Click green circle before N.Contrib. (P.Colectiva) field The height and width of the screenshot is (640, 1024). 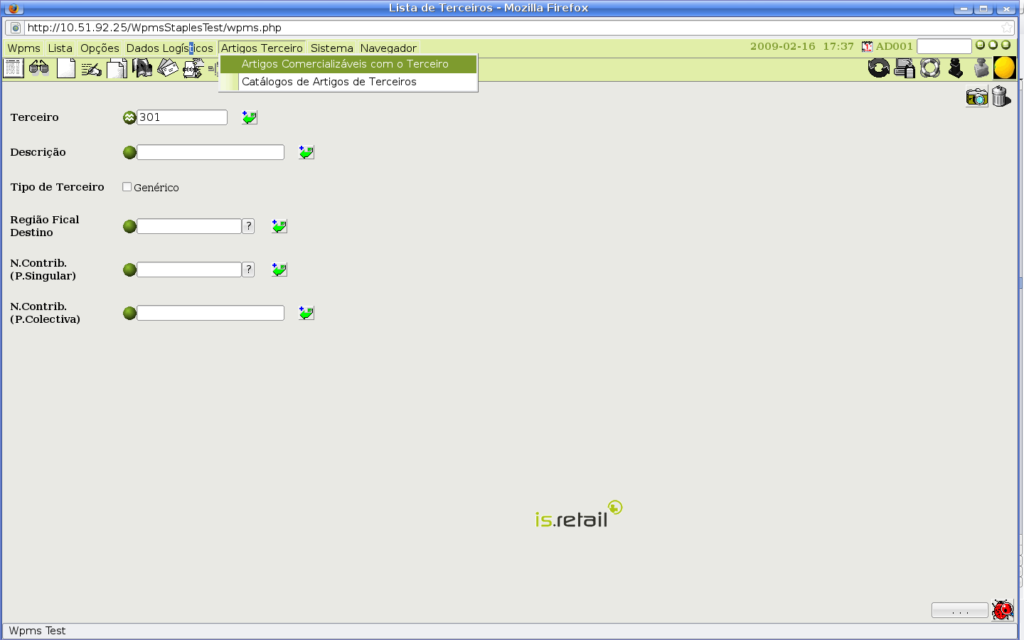[x=129, y=313]
